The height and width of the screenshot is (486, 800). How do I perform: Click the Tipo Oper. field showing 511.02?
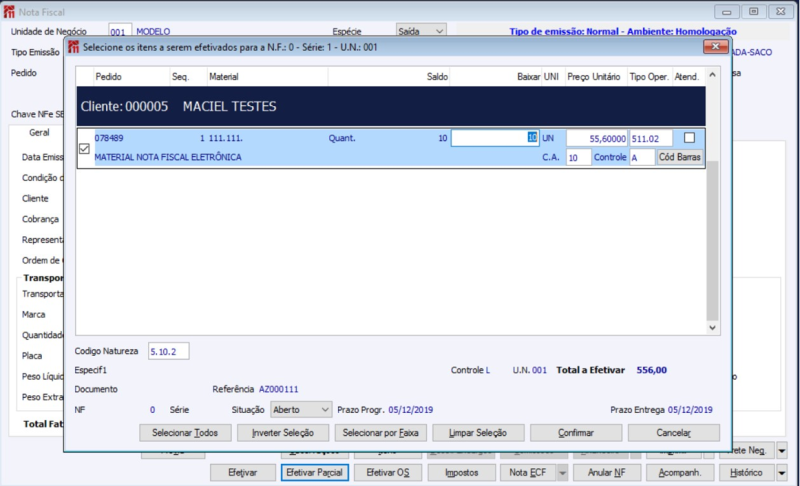pyautogui.click(x=651, y=138)
